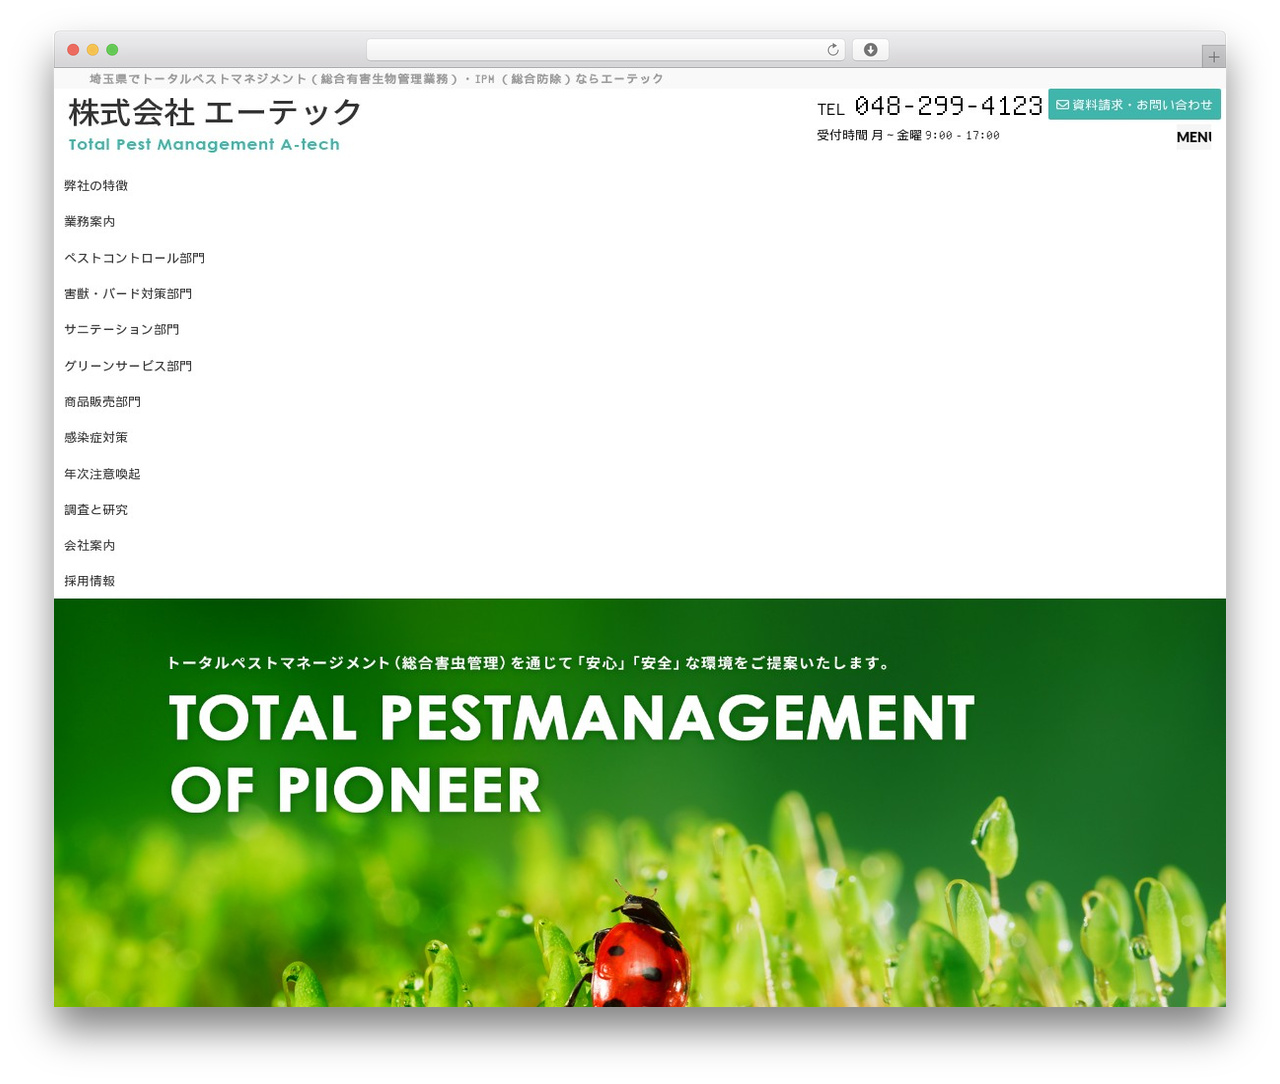Open 年次注意喚起 menu item
The height and width of the screenshot is (1084, 1280).
click(102, 474)
